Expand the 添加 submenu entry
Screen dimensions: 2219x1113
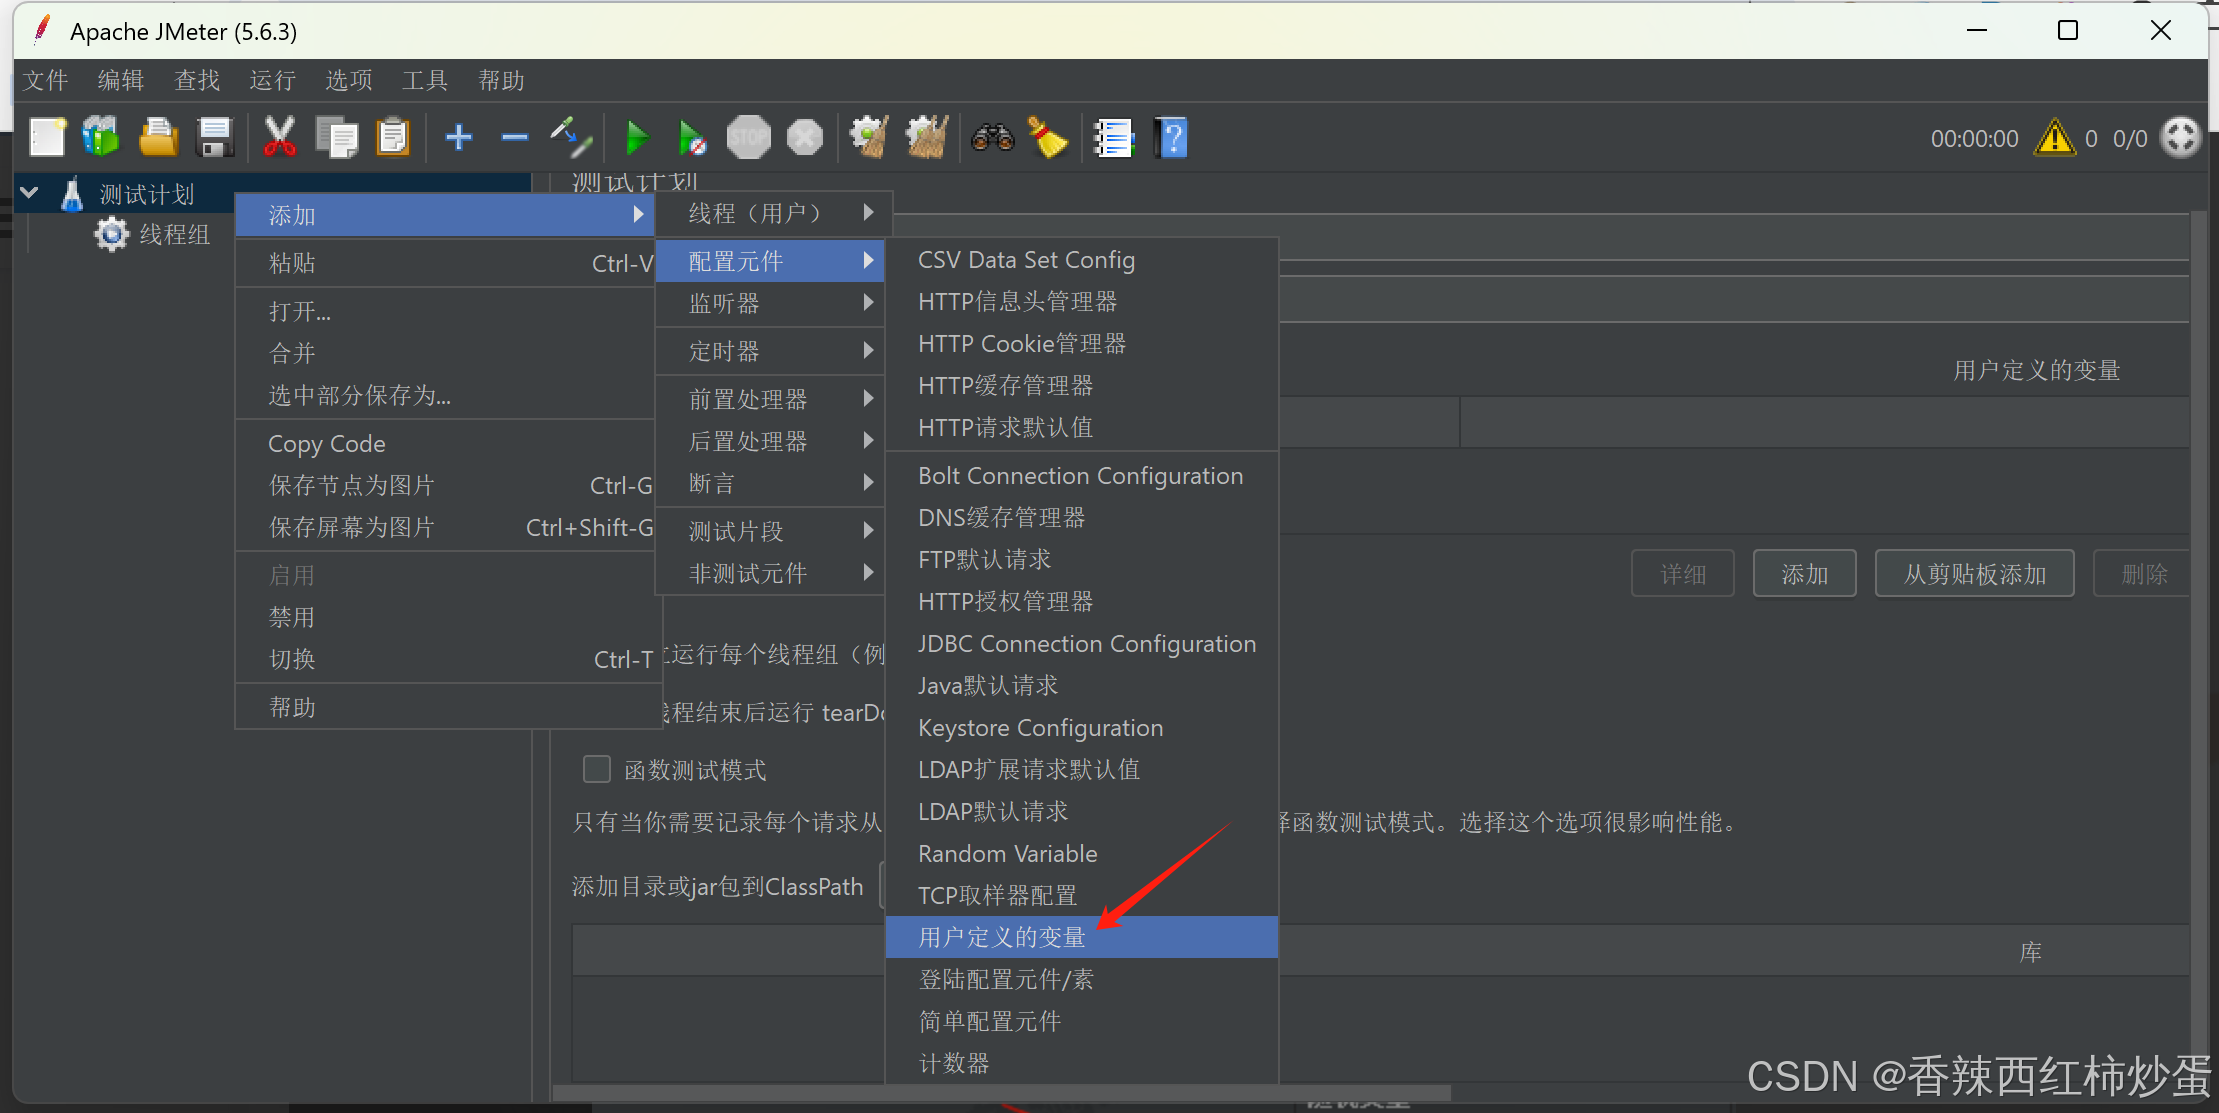[445, 215]
